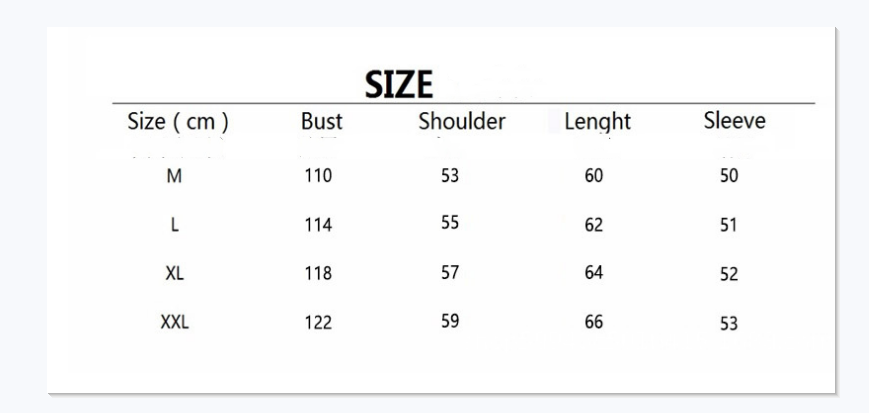Viewport: 869px width, 413px height.
Task: Select the L size row label
Action: coord(175,225)
